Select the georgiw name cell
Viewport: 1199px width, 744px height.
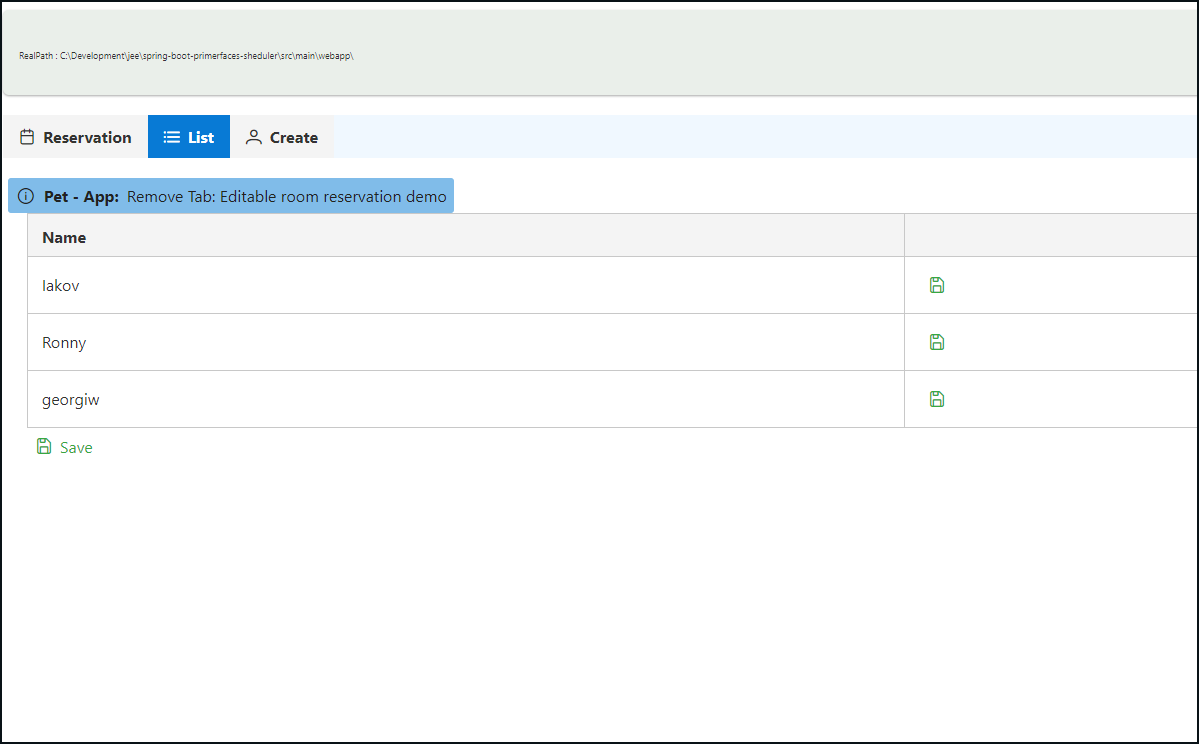(466, 399)
